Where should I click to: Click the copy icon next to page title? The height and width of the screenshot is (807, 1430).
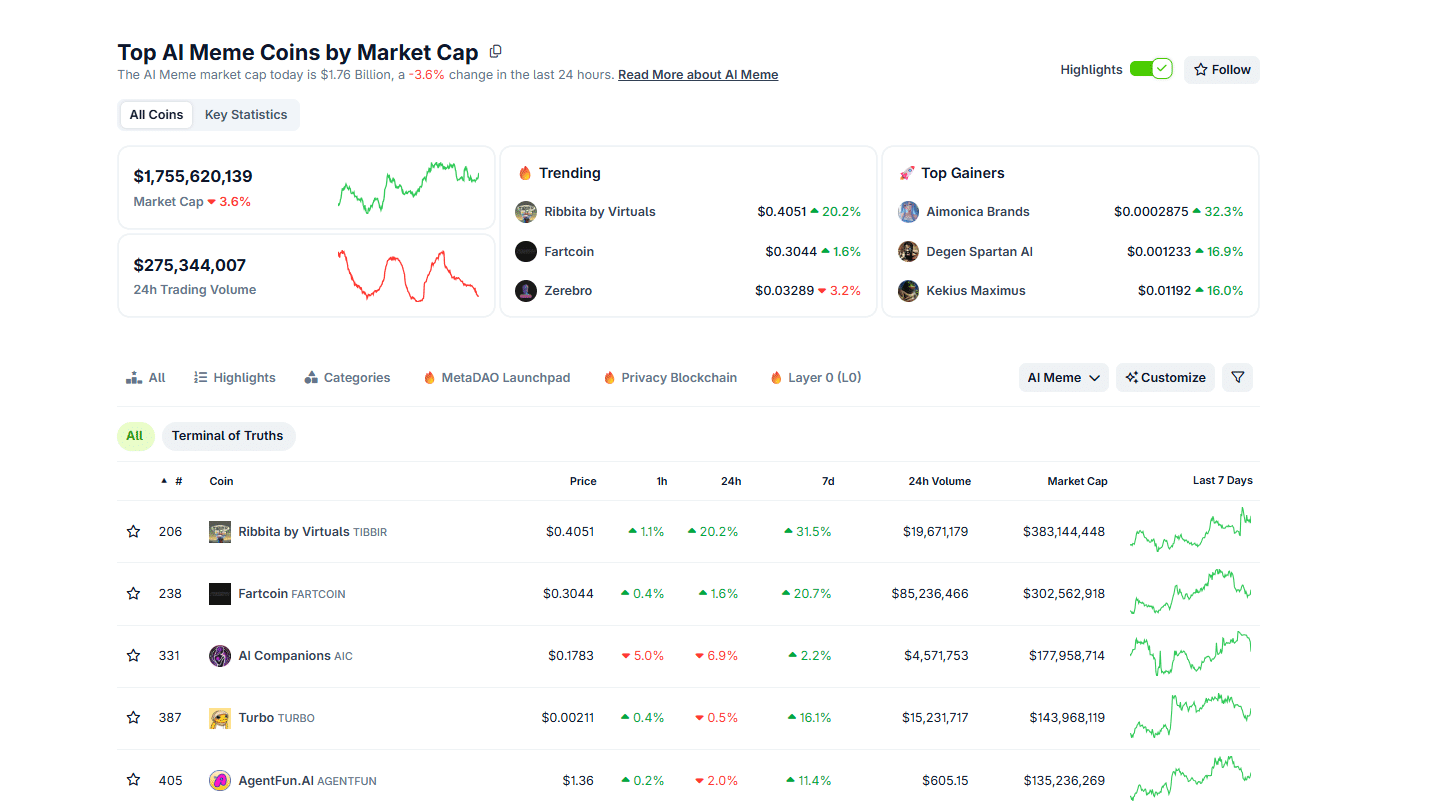point(495,51)
